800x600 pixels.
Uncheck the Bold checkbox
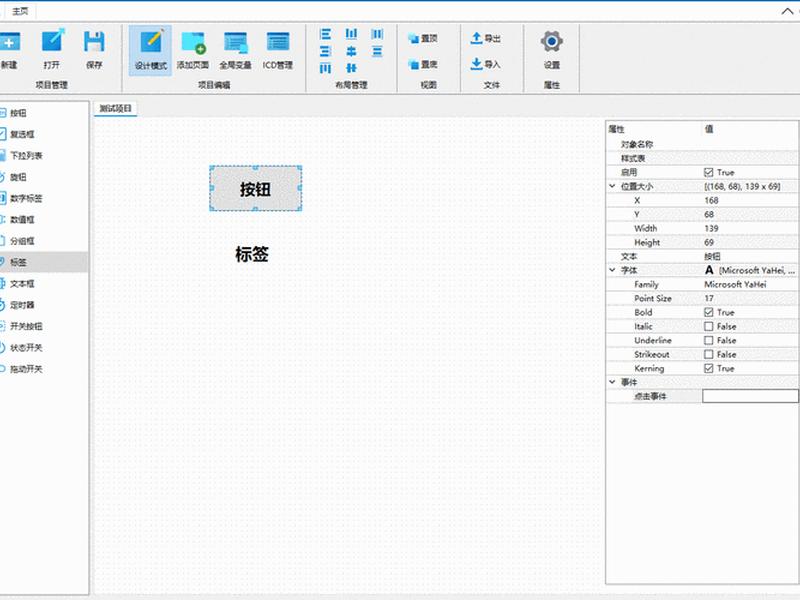click(708, 312)
